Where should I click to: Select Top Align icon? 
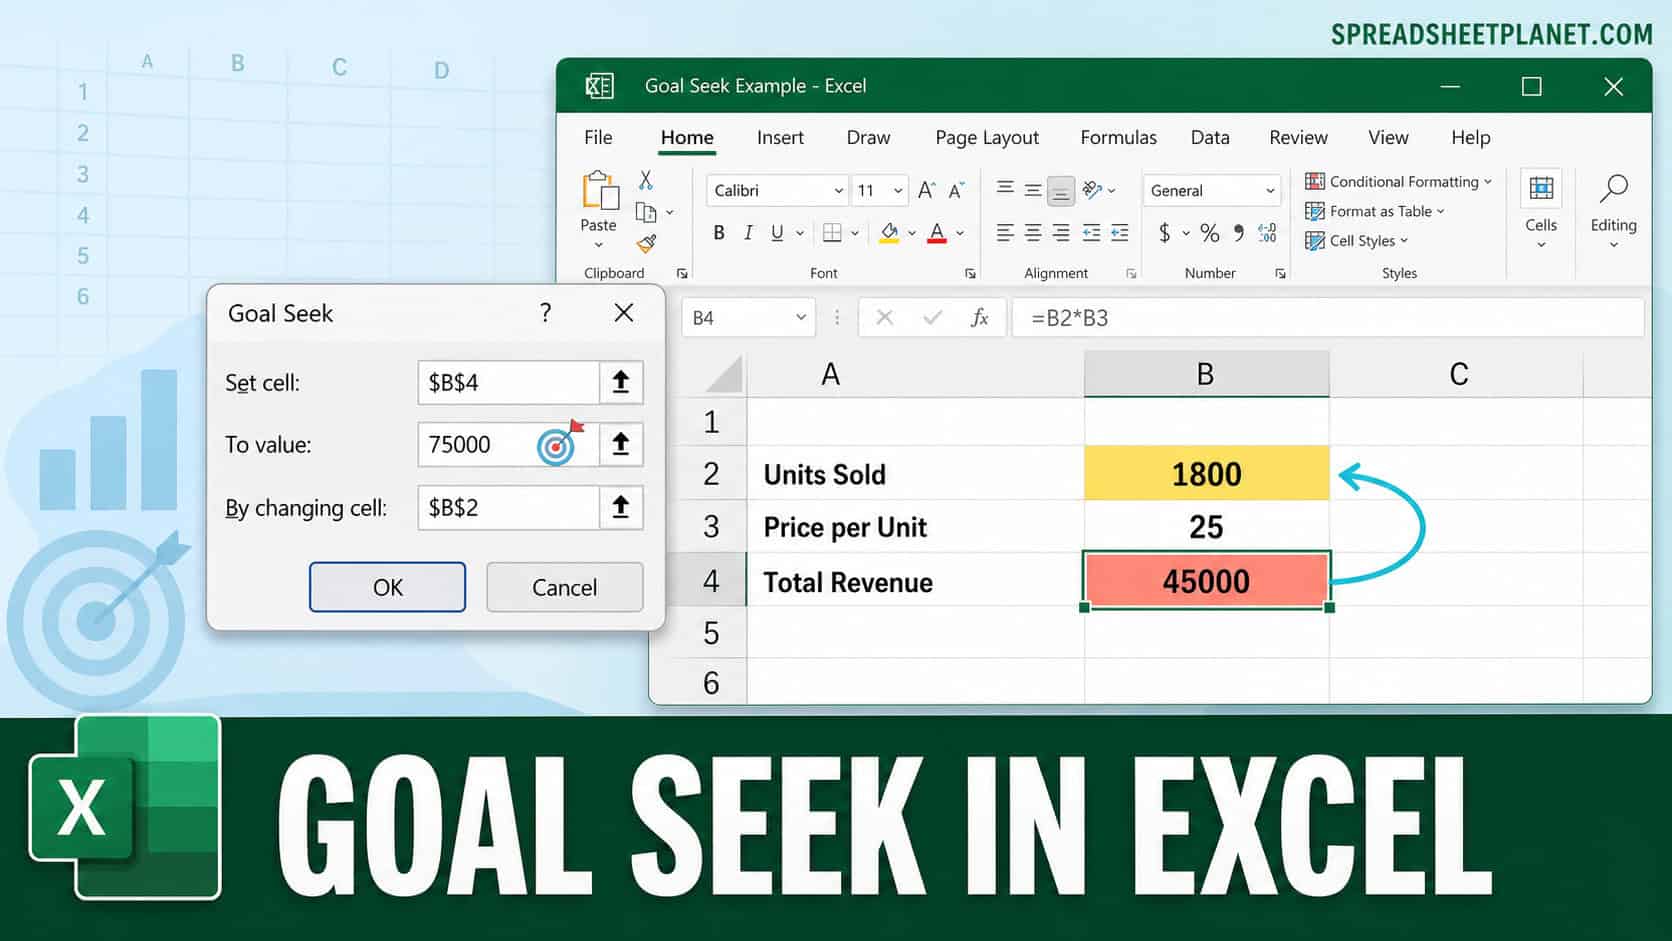tap(1005, 189)
